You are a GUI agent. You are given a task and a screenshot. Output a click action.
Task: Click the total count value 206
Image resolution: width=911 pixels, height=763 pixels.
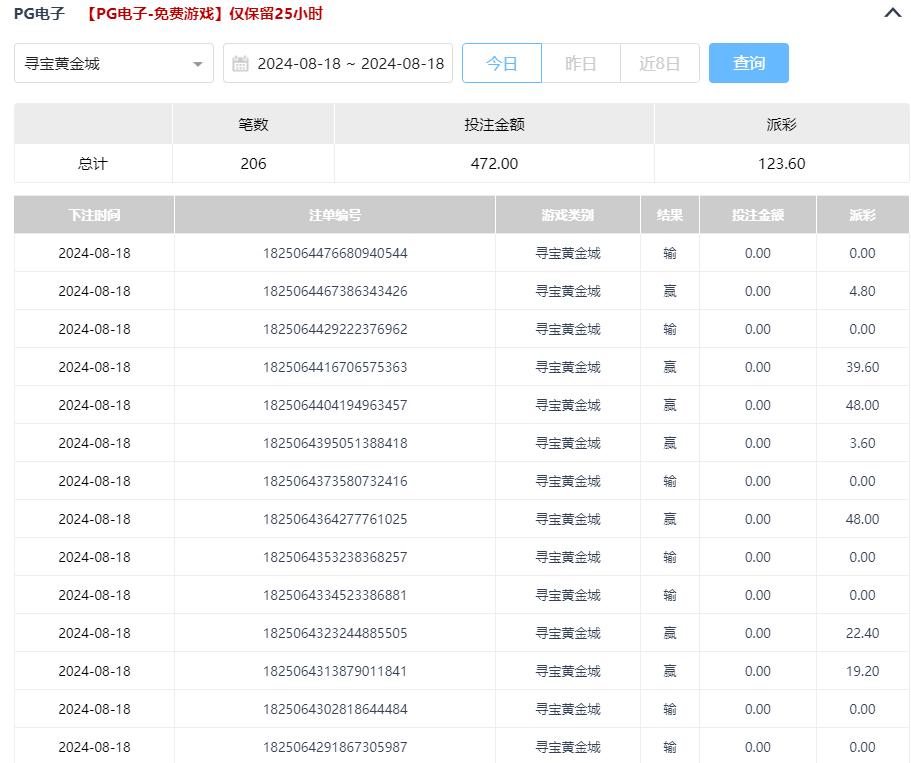click(x=254, y=163)
